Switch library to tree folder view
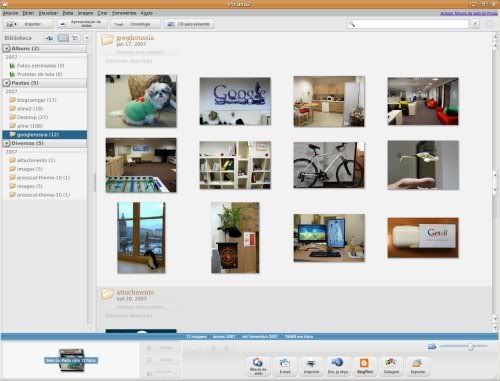 (x=75, y=38)
